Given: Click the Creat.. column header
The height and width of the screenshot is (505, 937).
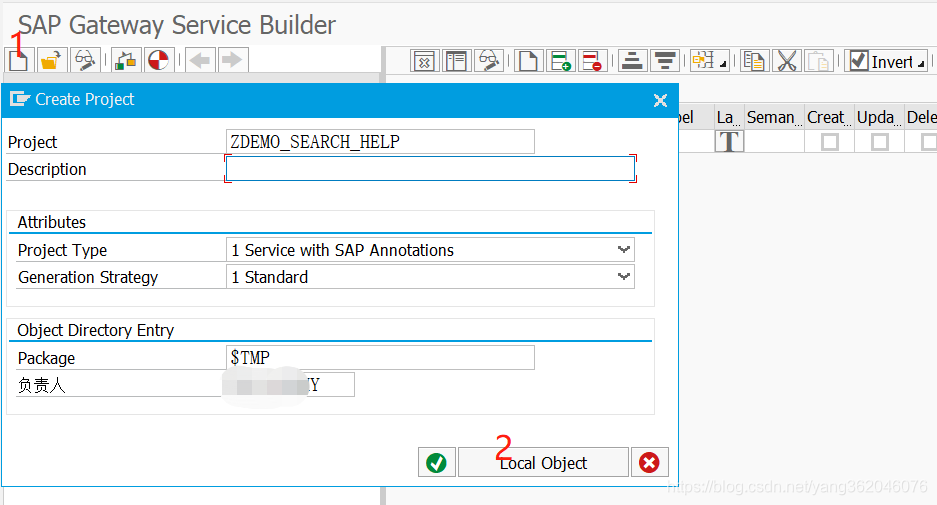Looking at the screenshot, I should [829, 117].
